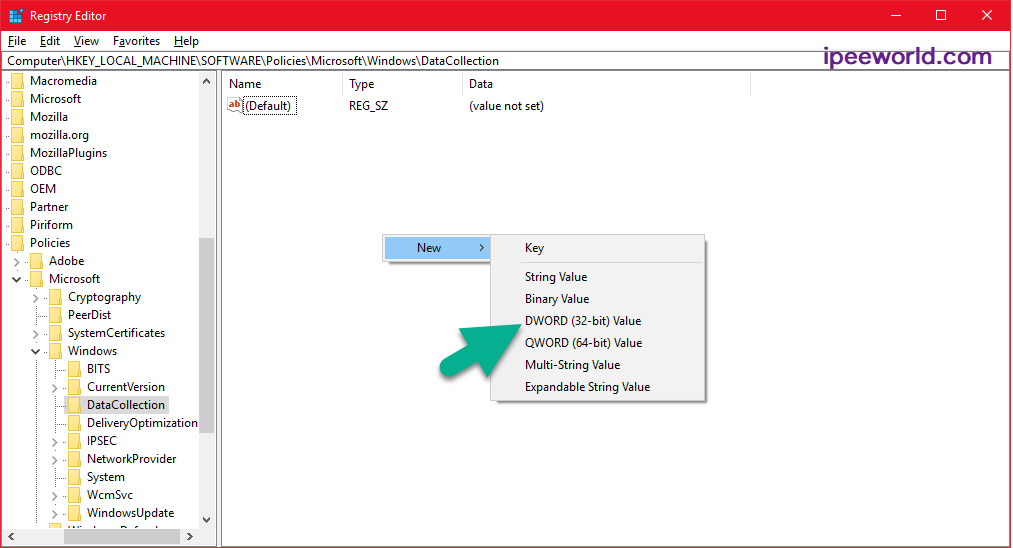Sort values by the Name column header
The height and width of the screenshot is (548, 1013).
(282, 84)
